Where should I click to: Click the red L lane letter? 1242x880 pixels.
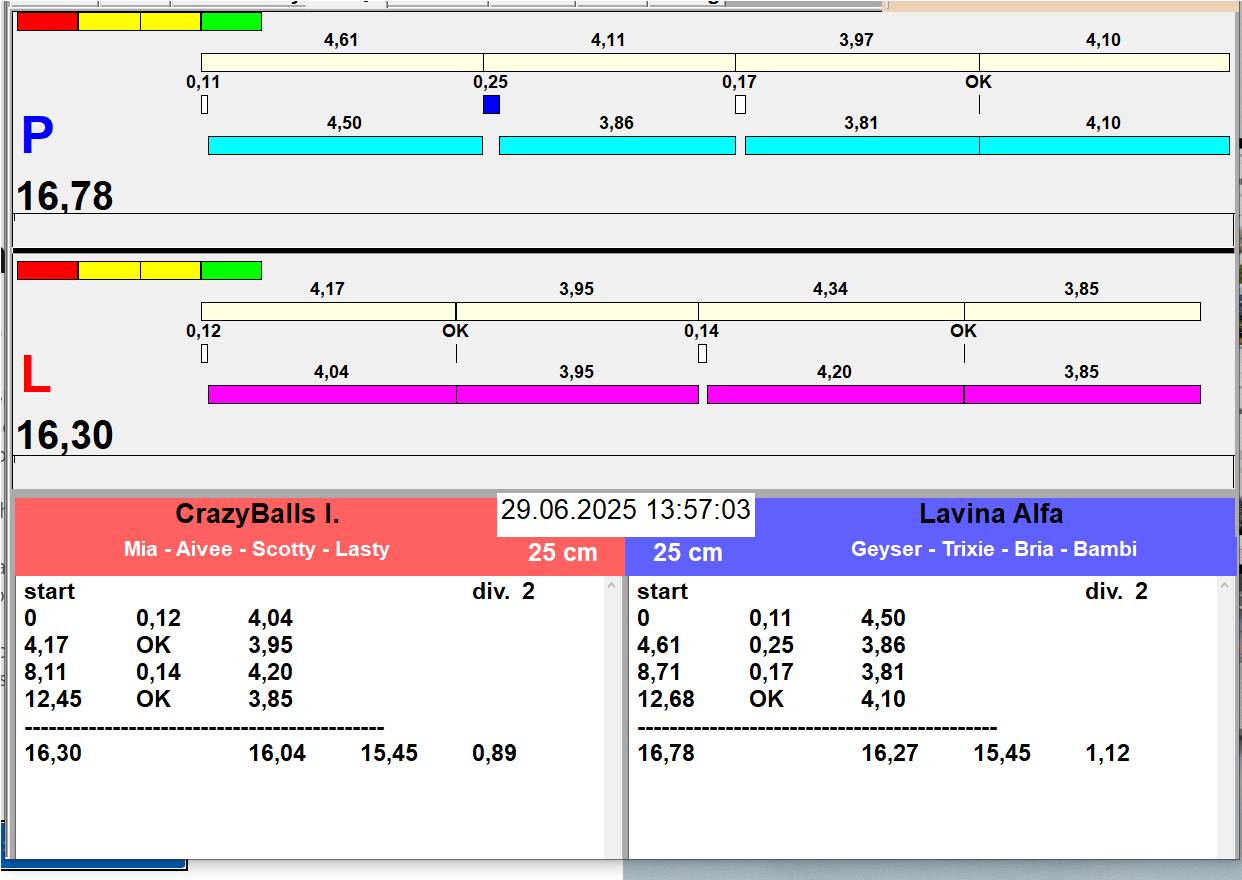(36, 375)
